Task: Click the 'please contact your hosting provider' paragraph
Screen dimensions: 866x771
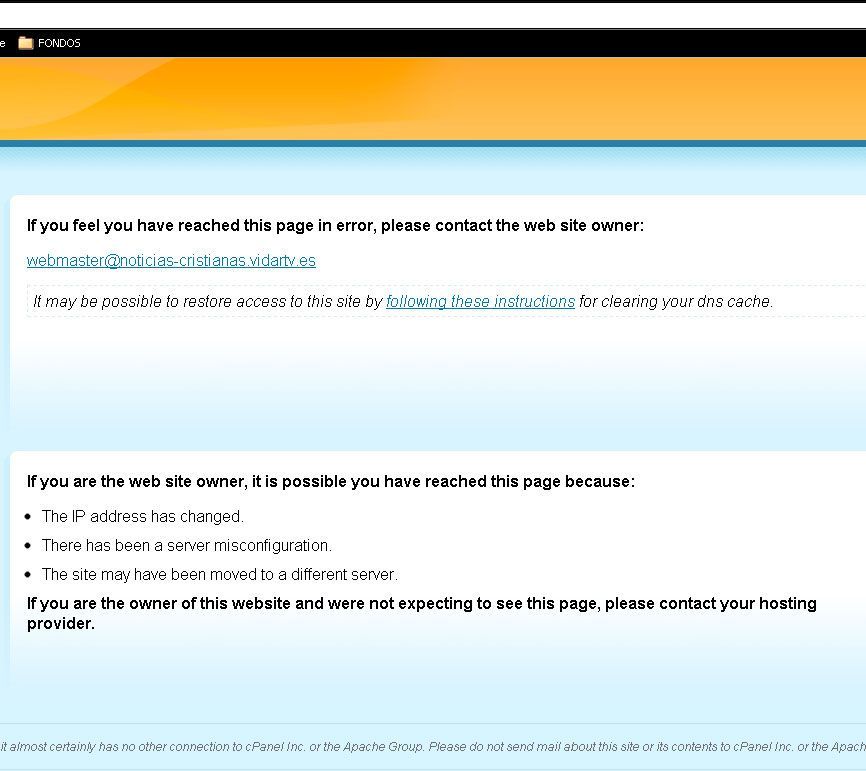Action: pos(422,613)
